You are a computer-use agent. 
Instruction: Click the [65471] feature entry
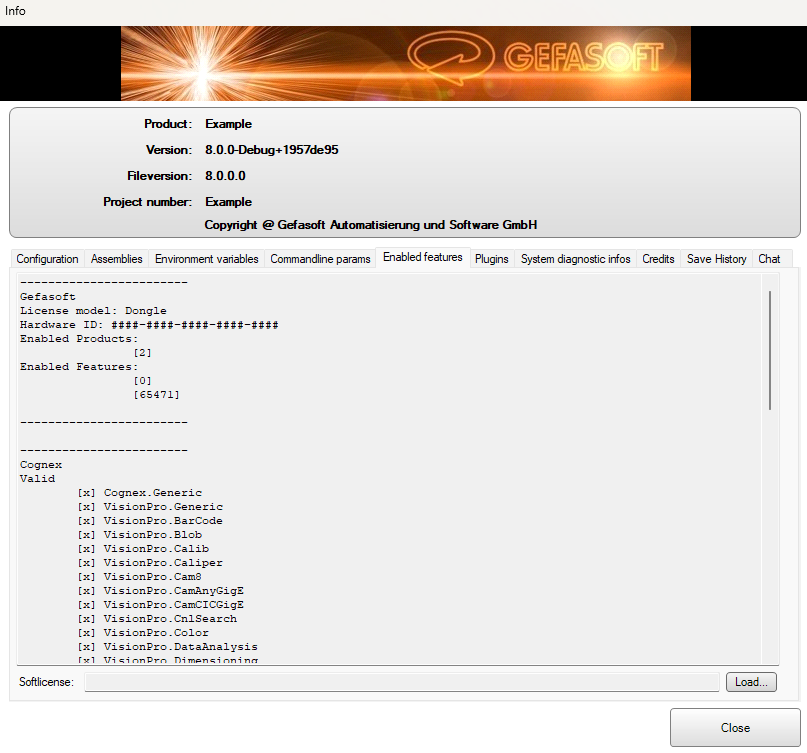tap(156, 395)
